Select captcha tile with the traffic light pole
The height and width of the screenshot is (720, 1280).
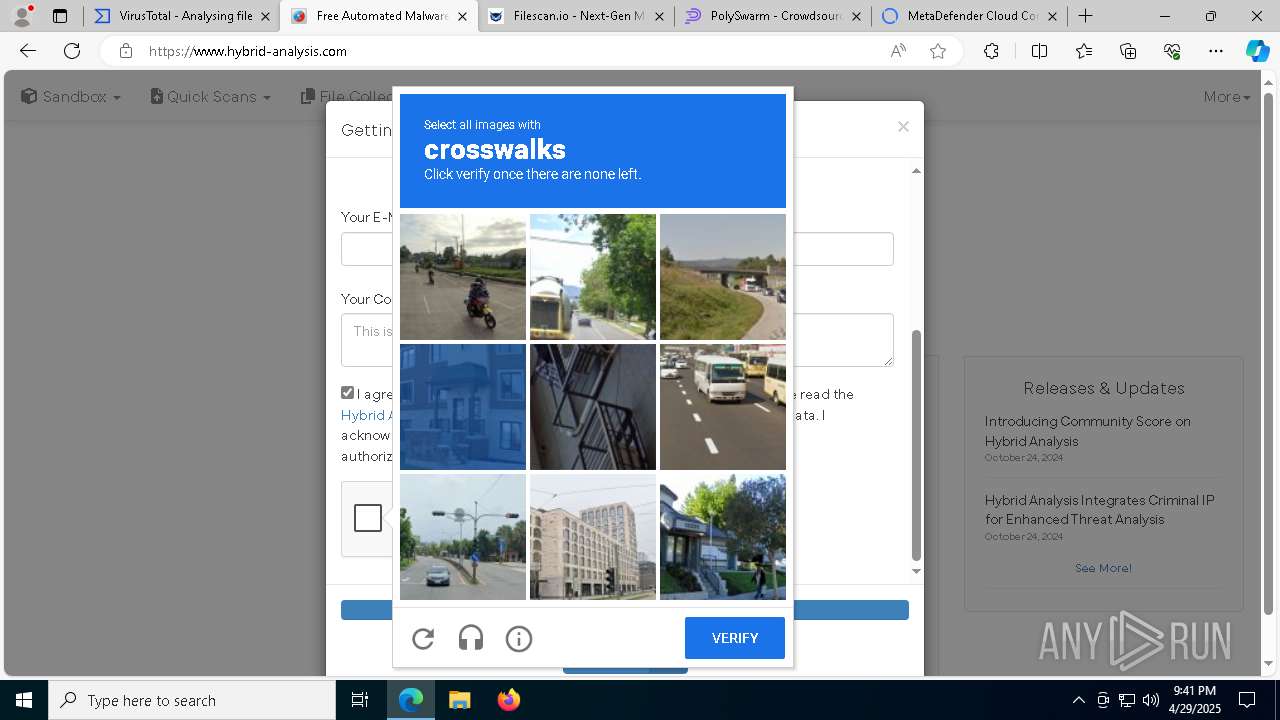coord(463,537)
